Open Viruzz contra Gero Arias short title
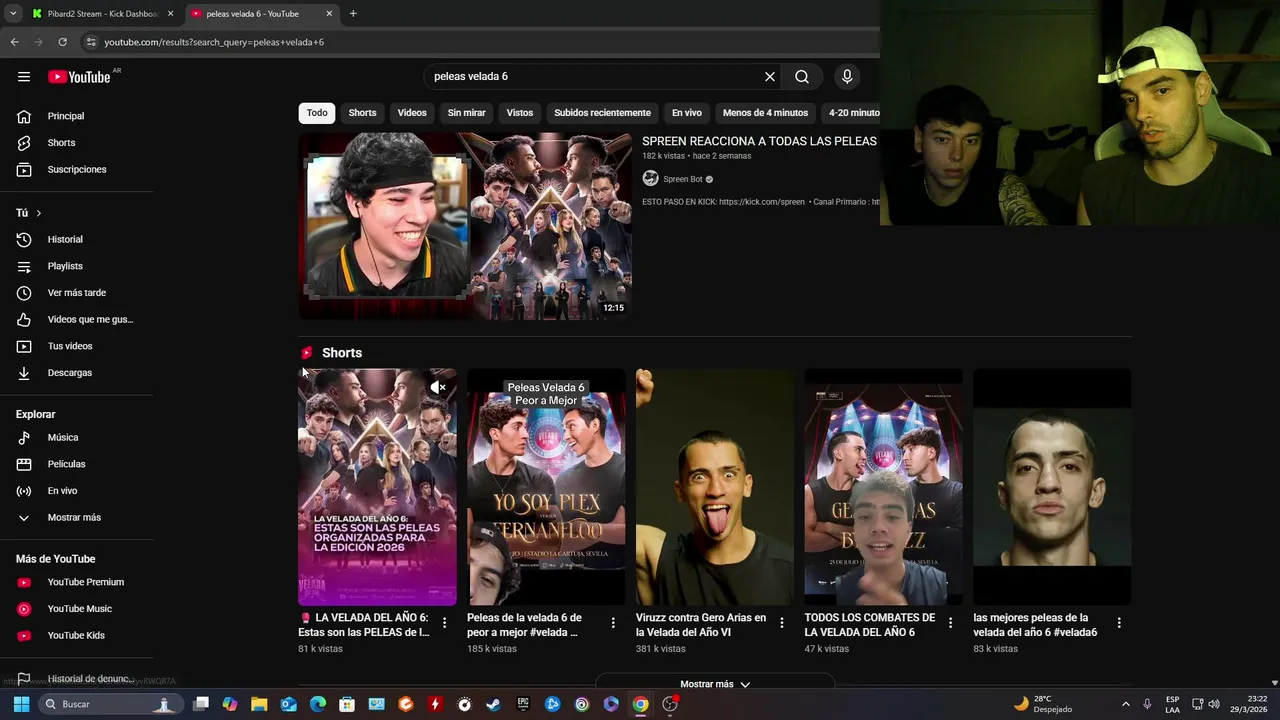This screenshot has height=720, width=1280. tap(702, 625)
